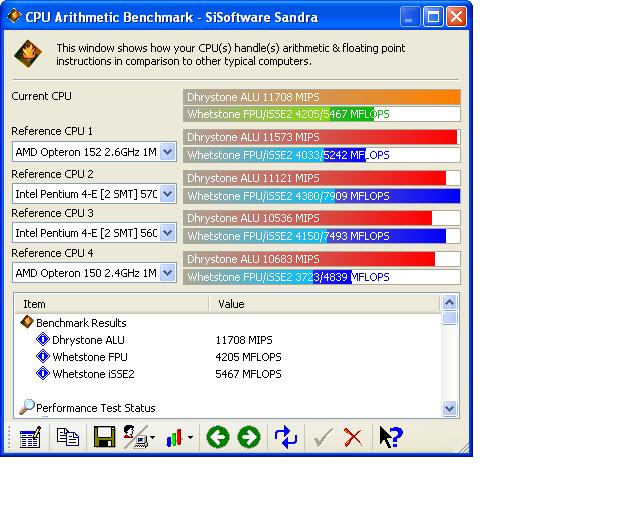Open Reference CPU 4 dropdown (Opteron 150)
The image size is (640, 512).
point(168,273)
